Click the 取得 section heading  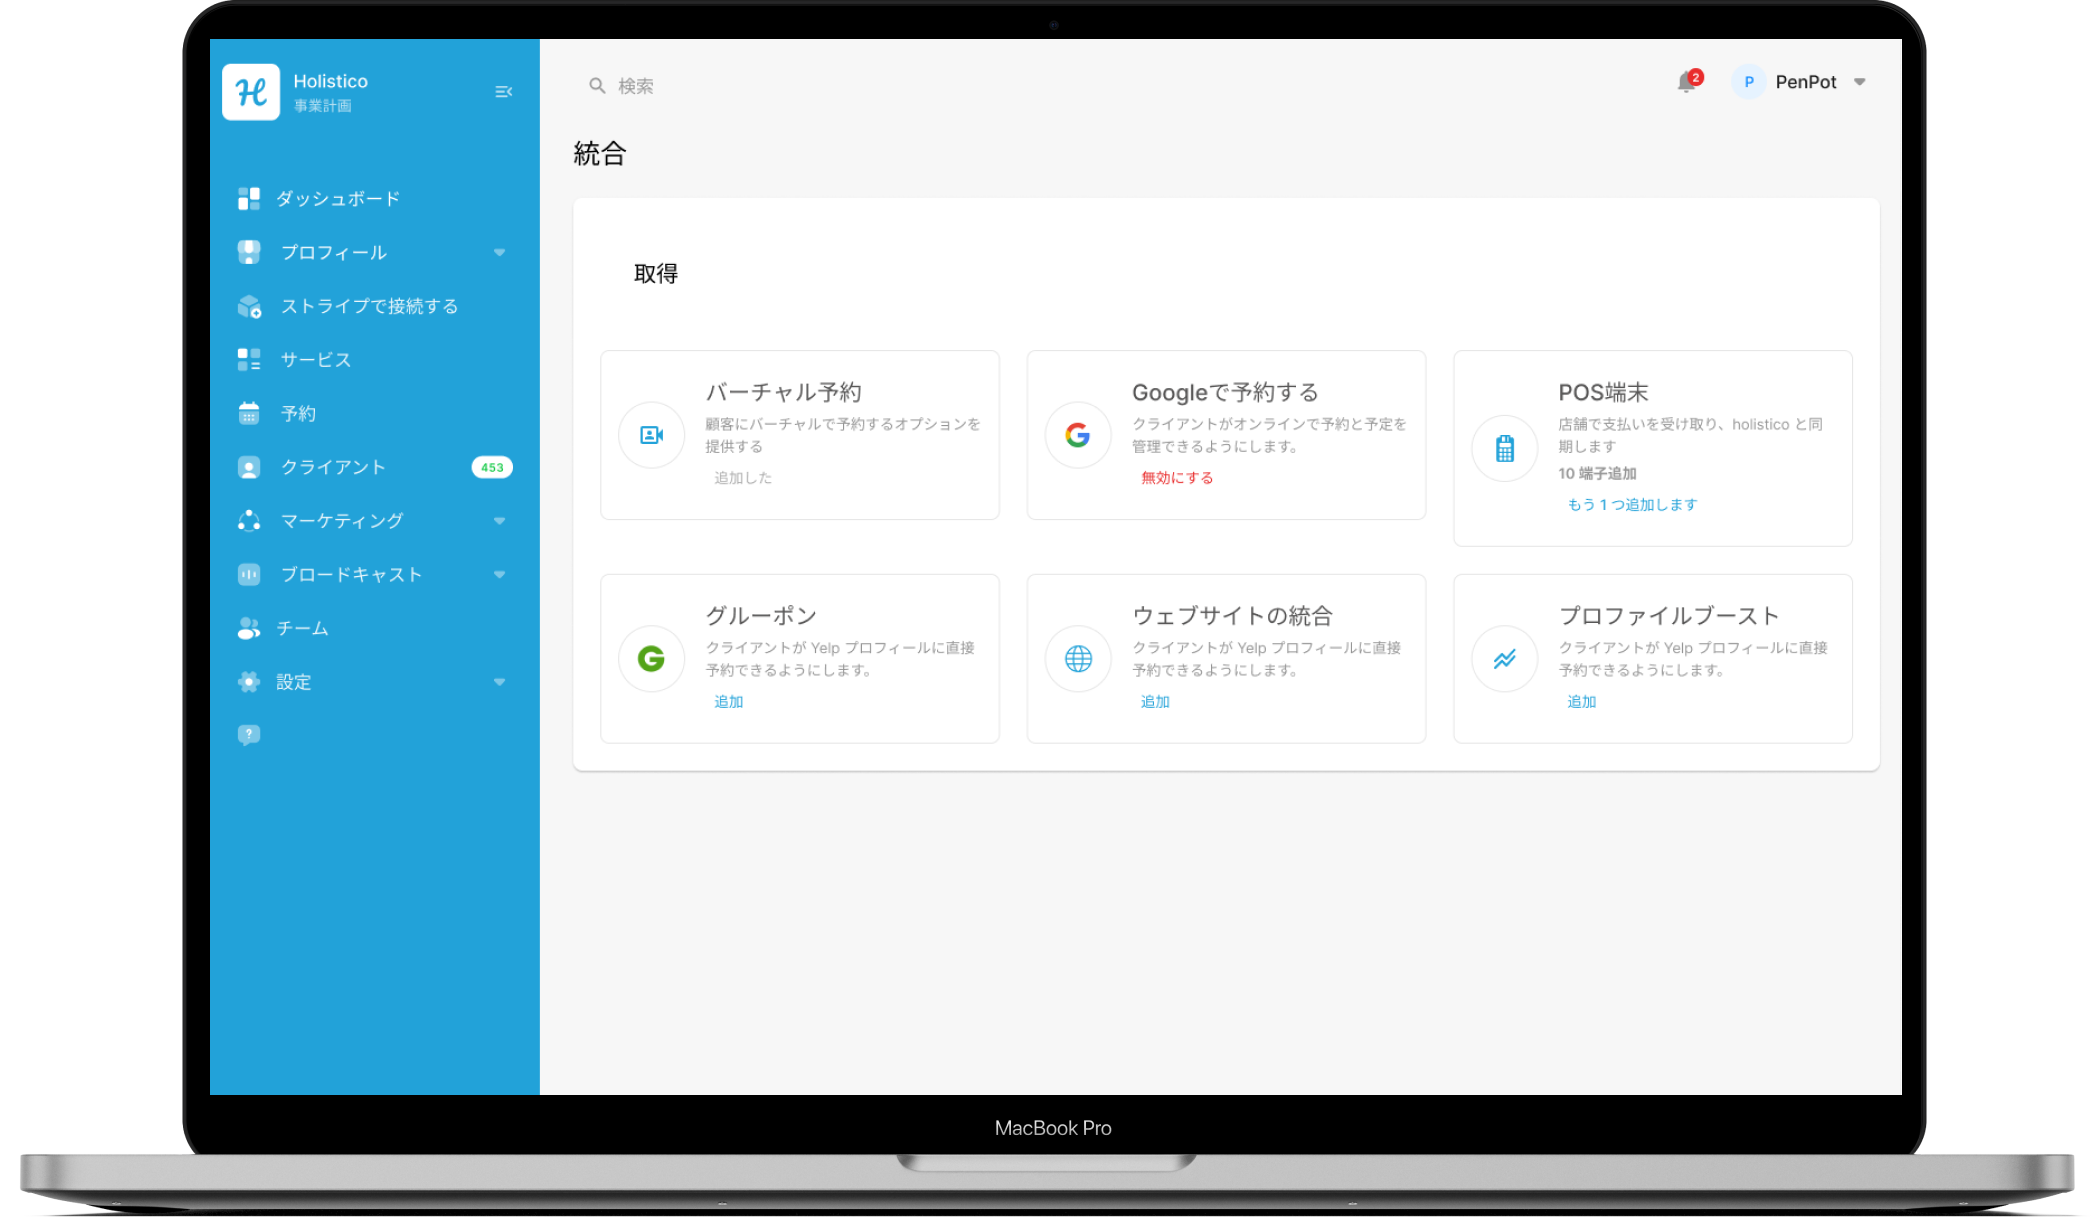[x=656, y=274]
